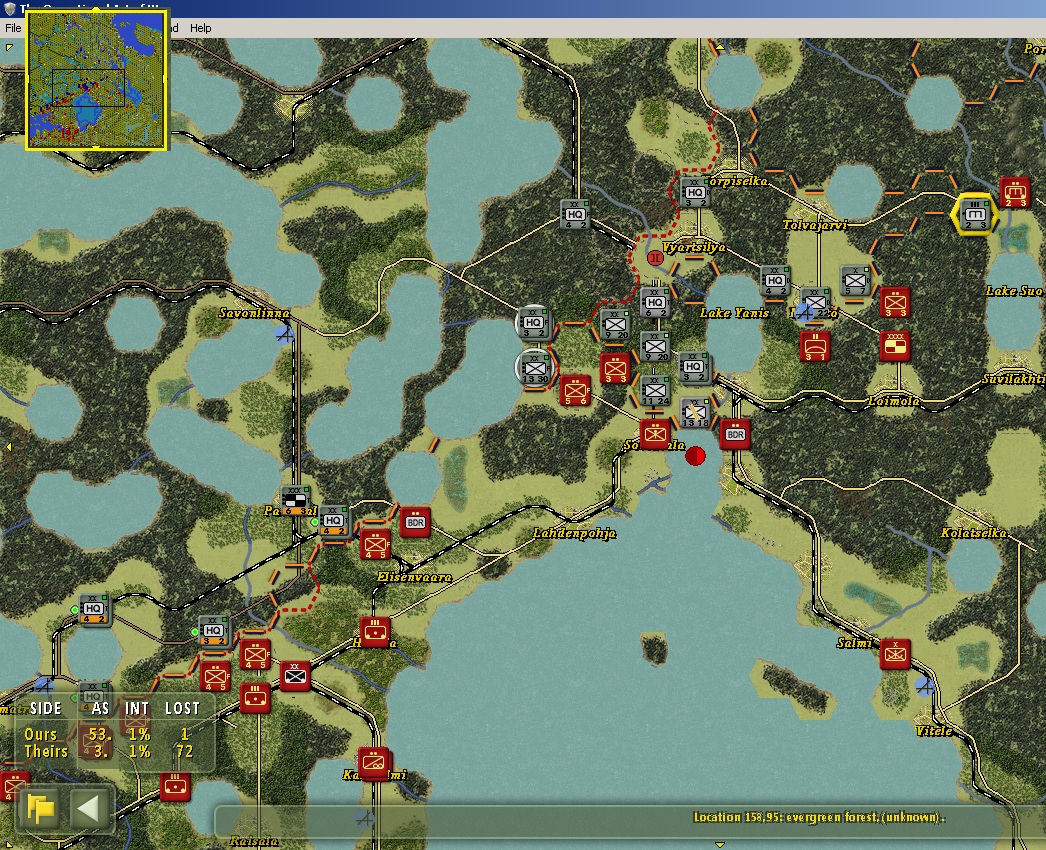Click the bottom map scroll arrow
This screenshot has height=850, width=1046.
pyautogui.click(x=719, y=845)
